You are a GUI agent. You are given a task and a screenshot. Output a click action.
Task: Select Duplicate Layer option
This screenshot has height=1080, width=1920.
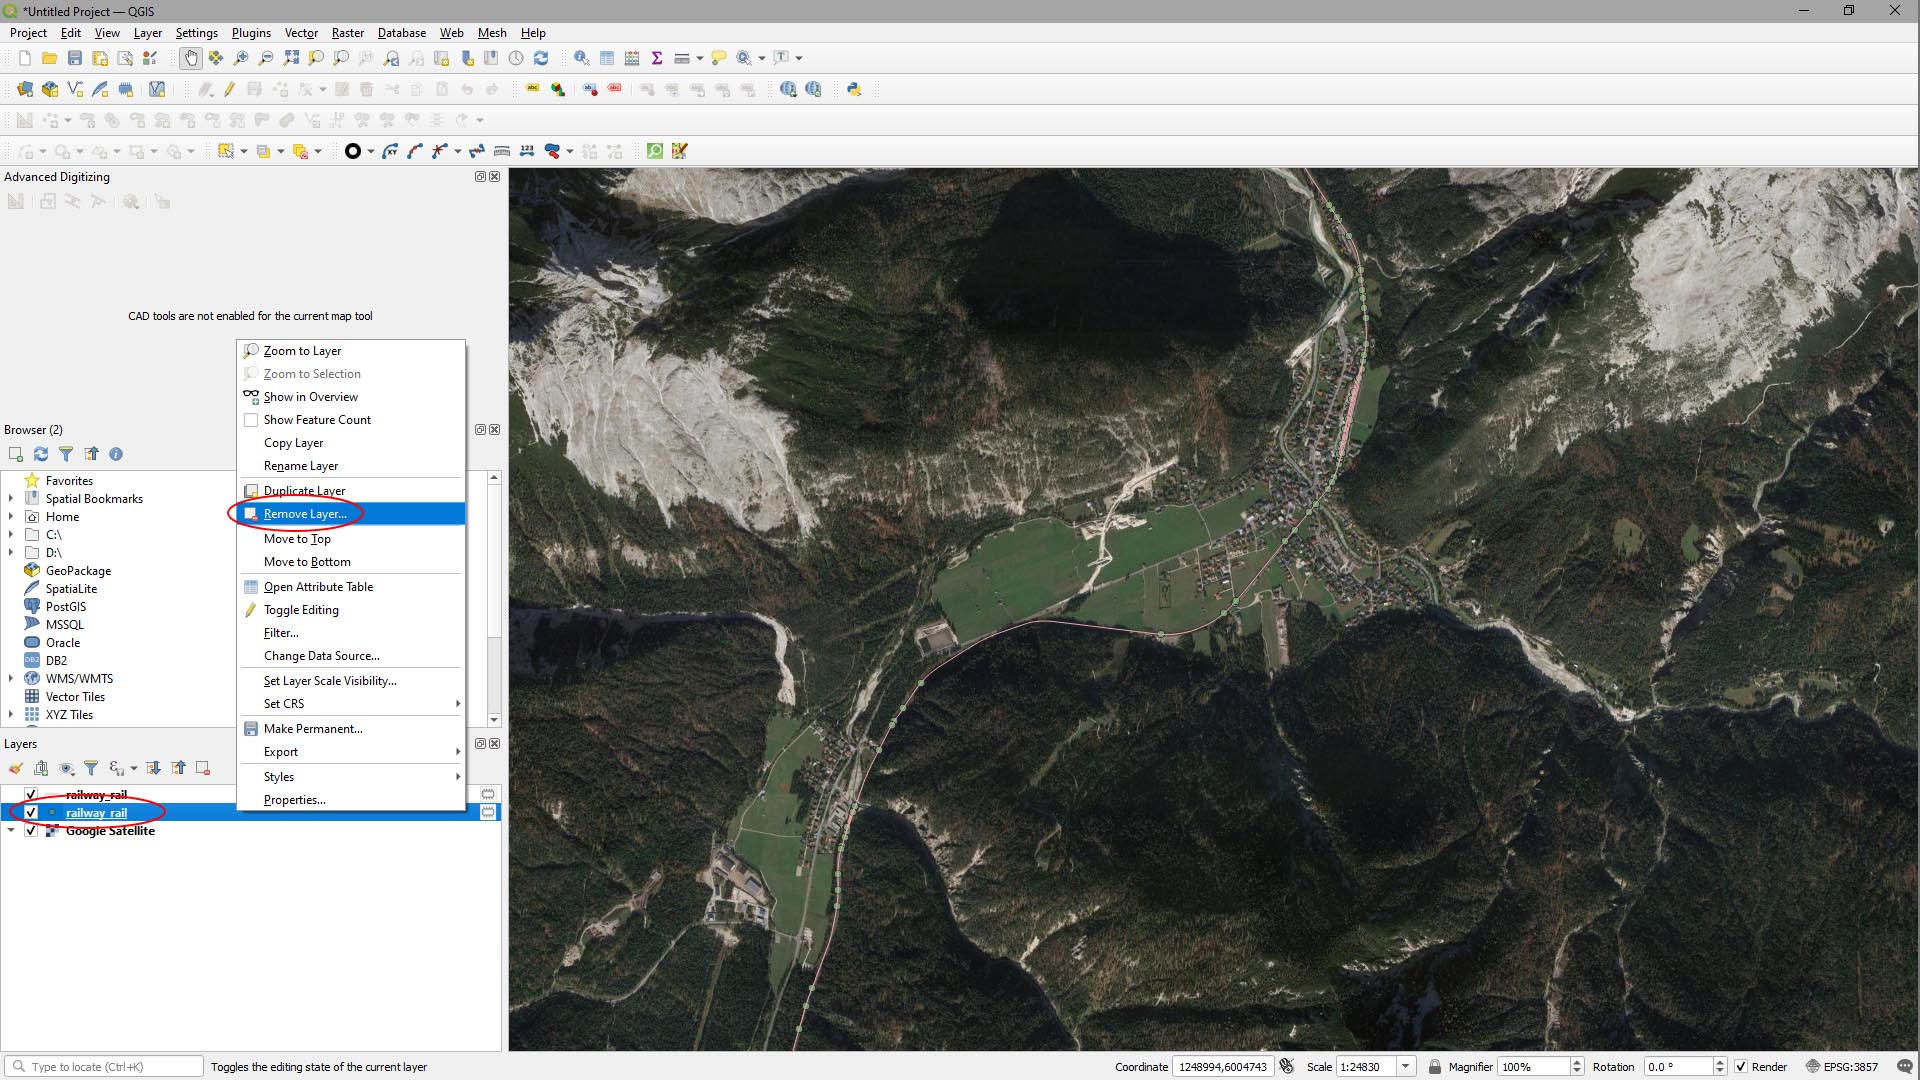click(351, 491)
